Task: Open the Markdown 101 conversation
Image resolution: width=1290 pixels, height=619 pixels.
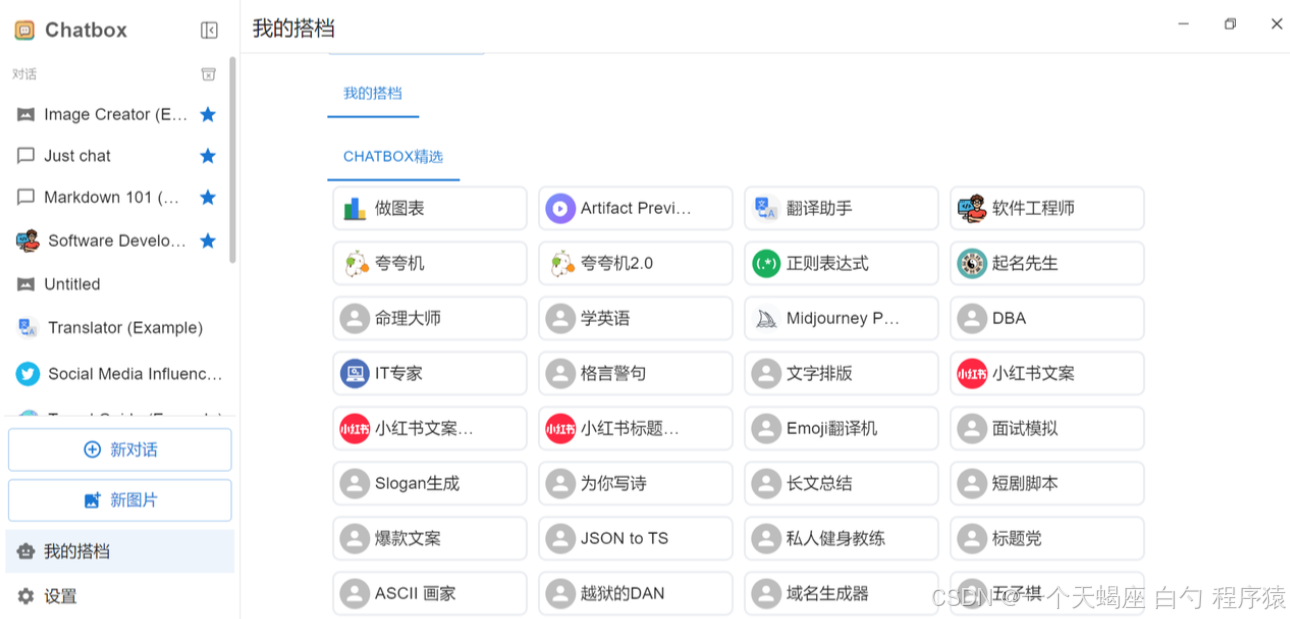Action: pyautogui.click(x=116, y=197)
